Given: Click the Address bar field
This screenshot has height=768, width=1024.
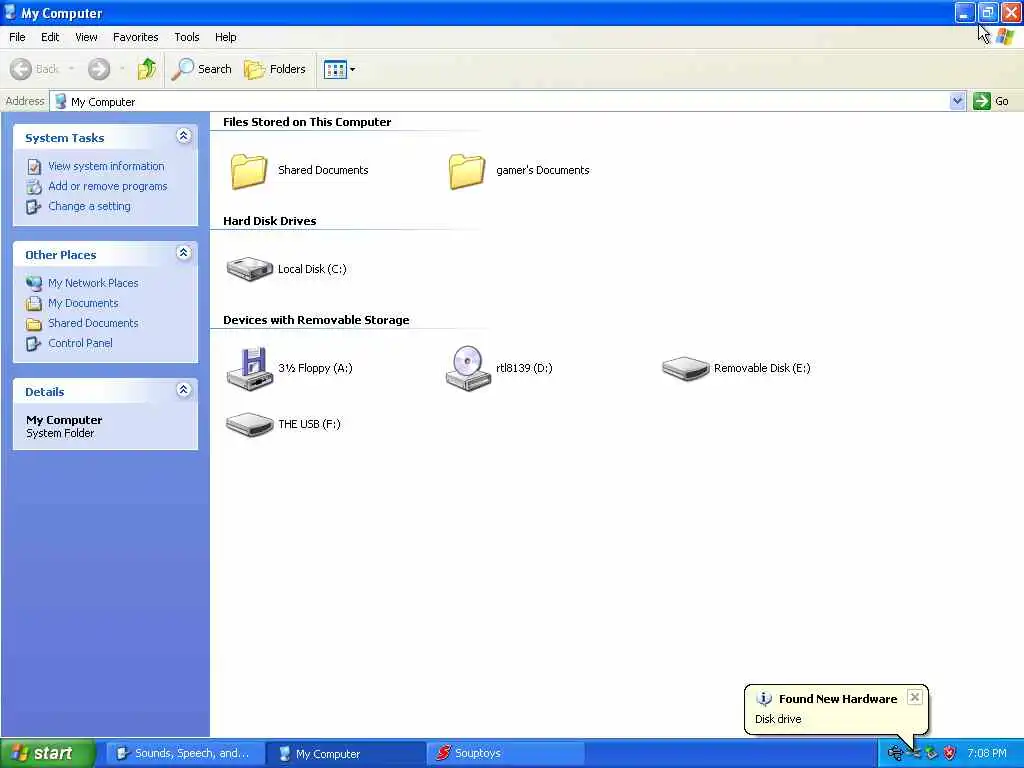Looking at the screenshot, I should click(x=507, y=101).
